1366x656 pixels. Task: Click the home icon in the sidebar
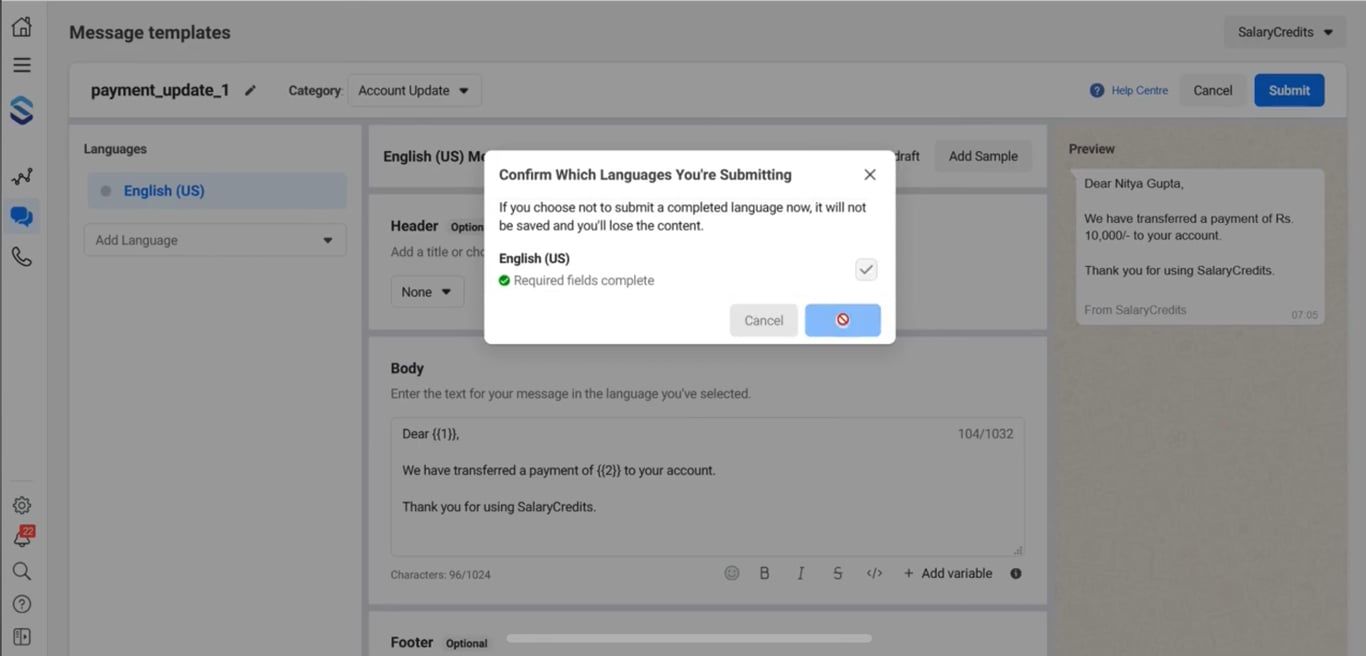pyautogui.click(x=21, y=27)
